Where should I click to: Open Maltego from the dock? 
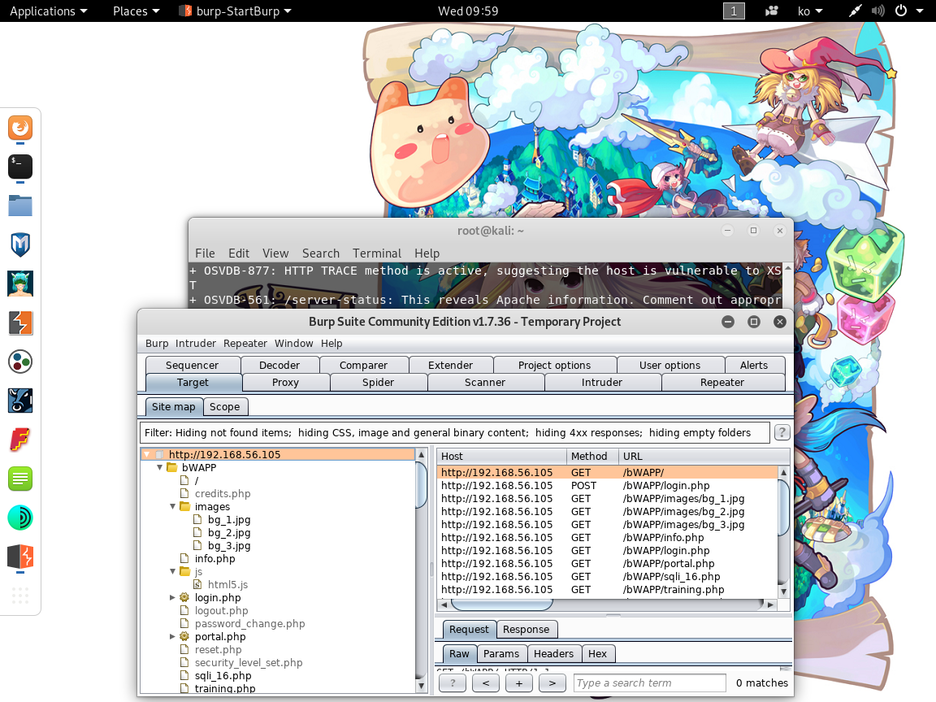coord(20,362)
